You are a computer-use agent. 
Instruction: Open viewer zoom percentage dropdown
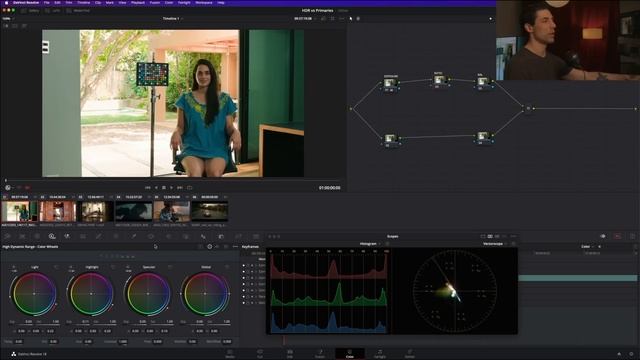8,19
